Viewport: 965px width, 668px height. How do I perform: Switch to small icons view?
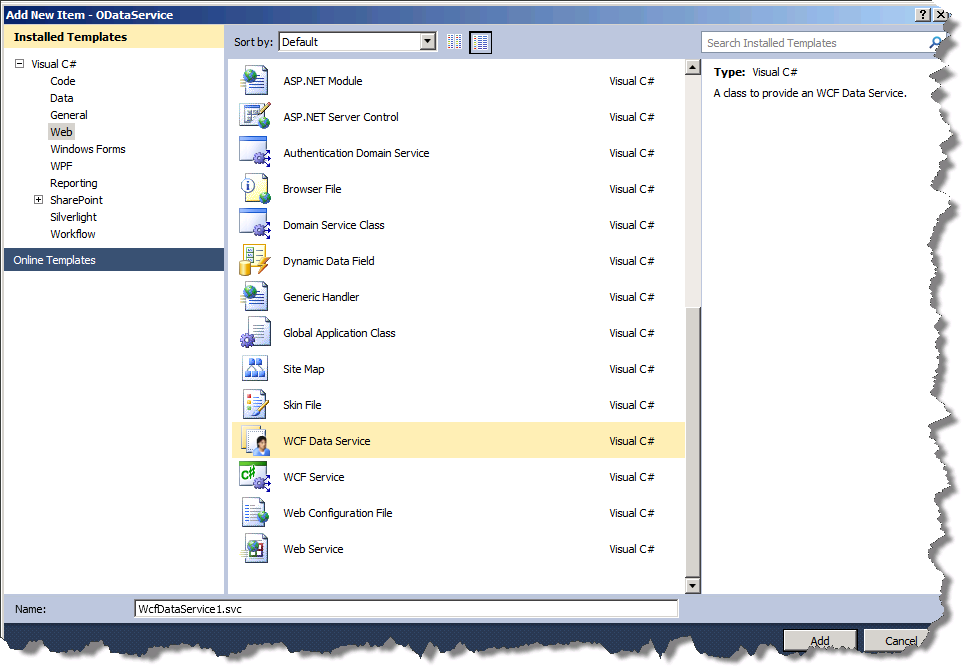point(454,42)
